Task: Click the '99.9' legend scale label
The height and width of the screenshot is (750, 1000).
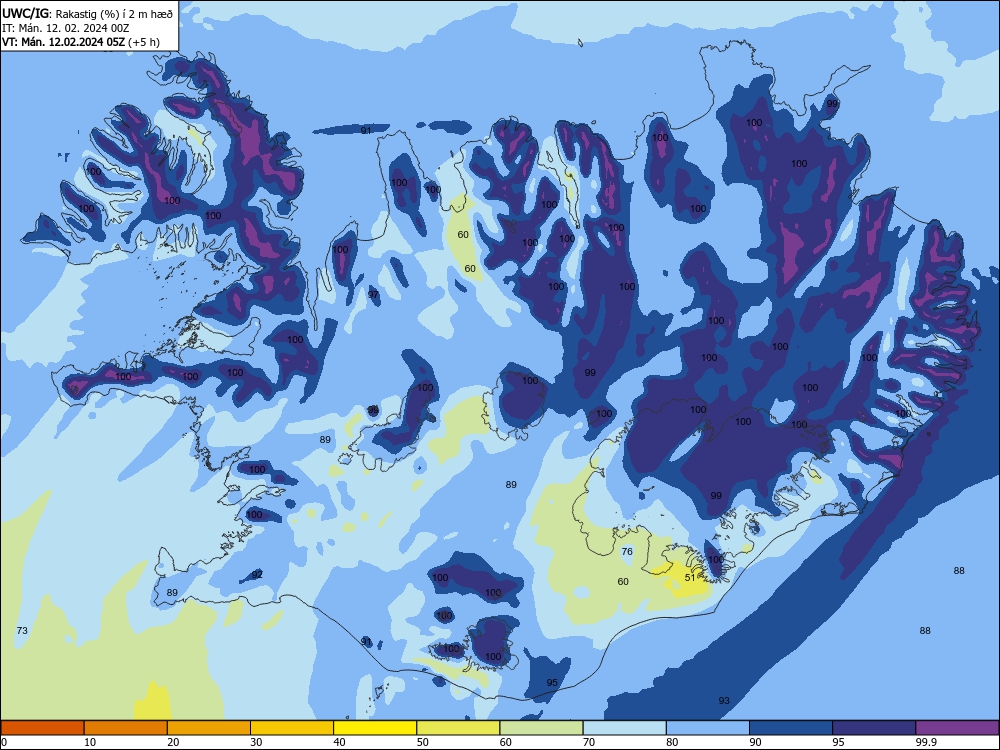Action: pos(926,742)
